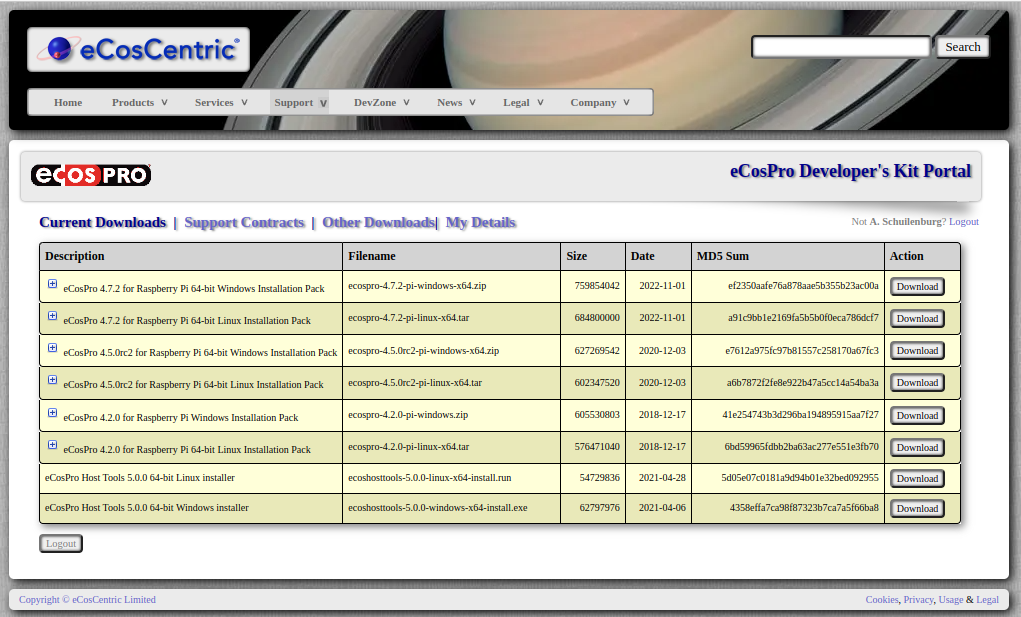Expand eCosPro 4.7.2 Windows Installation Pack row

(52, 284)
